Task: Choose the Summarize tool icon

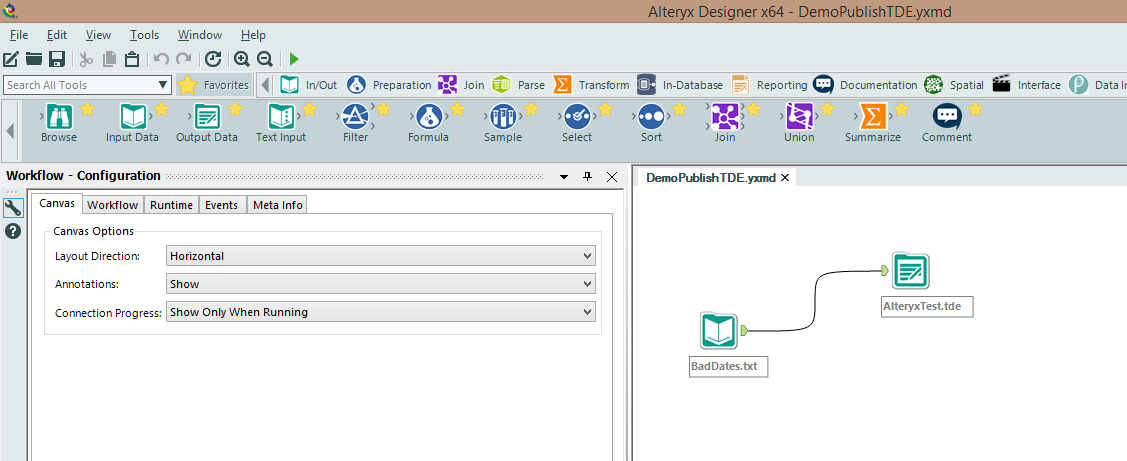Action: pos(872,117)
